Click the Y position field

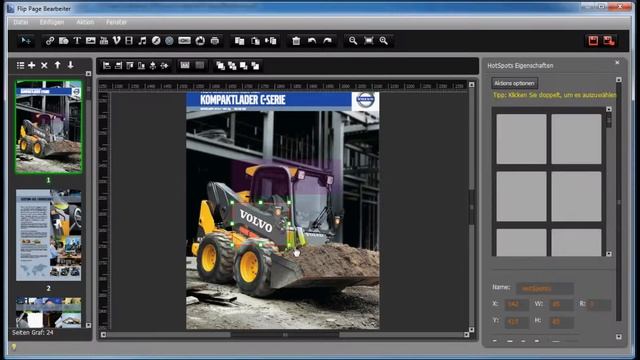coord(516,322)
